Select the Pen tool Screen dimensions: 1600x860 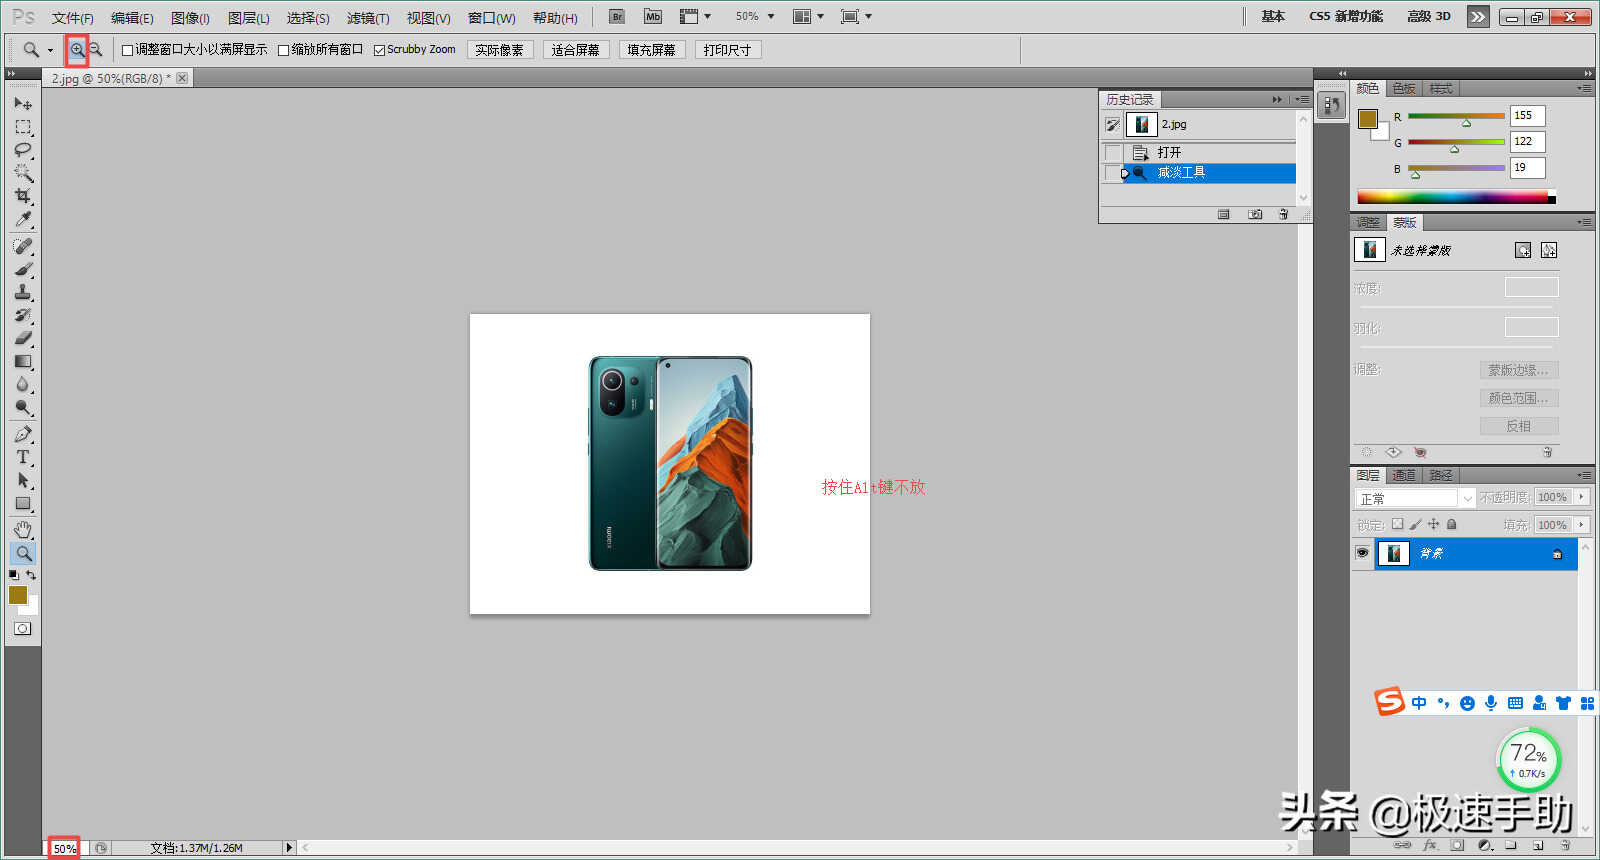(23, 434)
